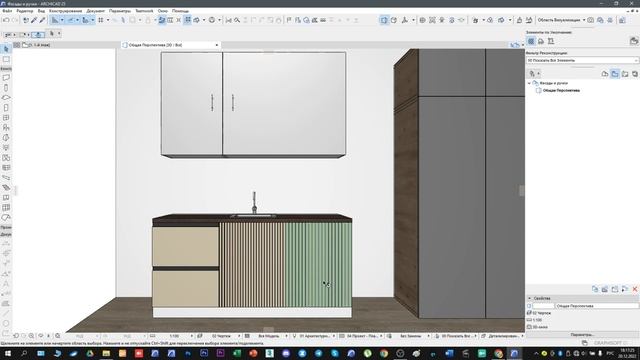Viewport: 640px width, 360px height.
Task: Open Excel from the taskbar
Action: coord(237,353)
